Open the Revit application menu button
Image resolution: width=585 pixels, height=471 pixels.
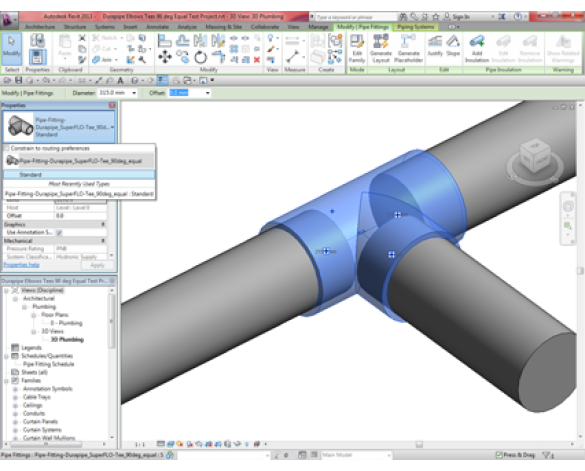coord(9,19)
